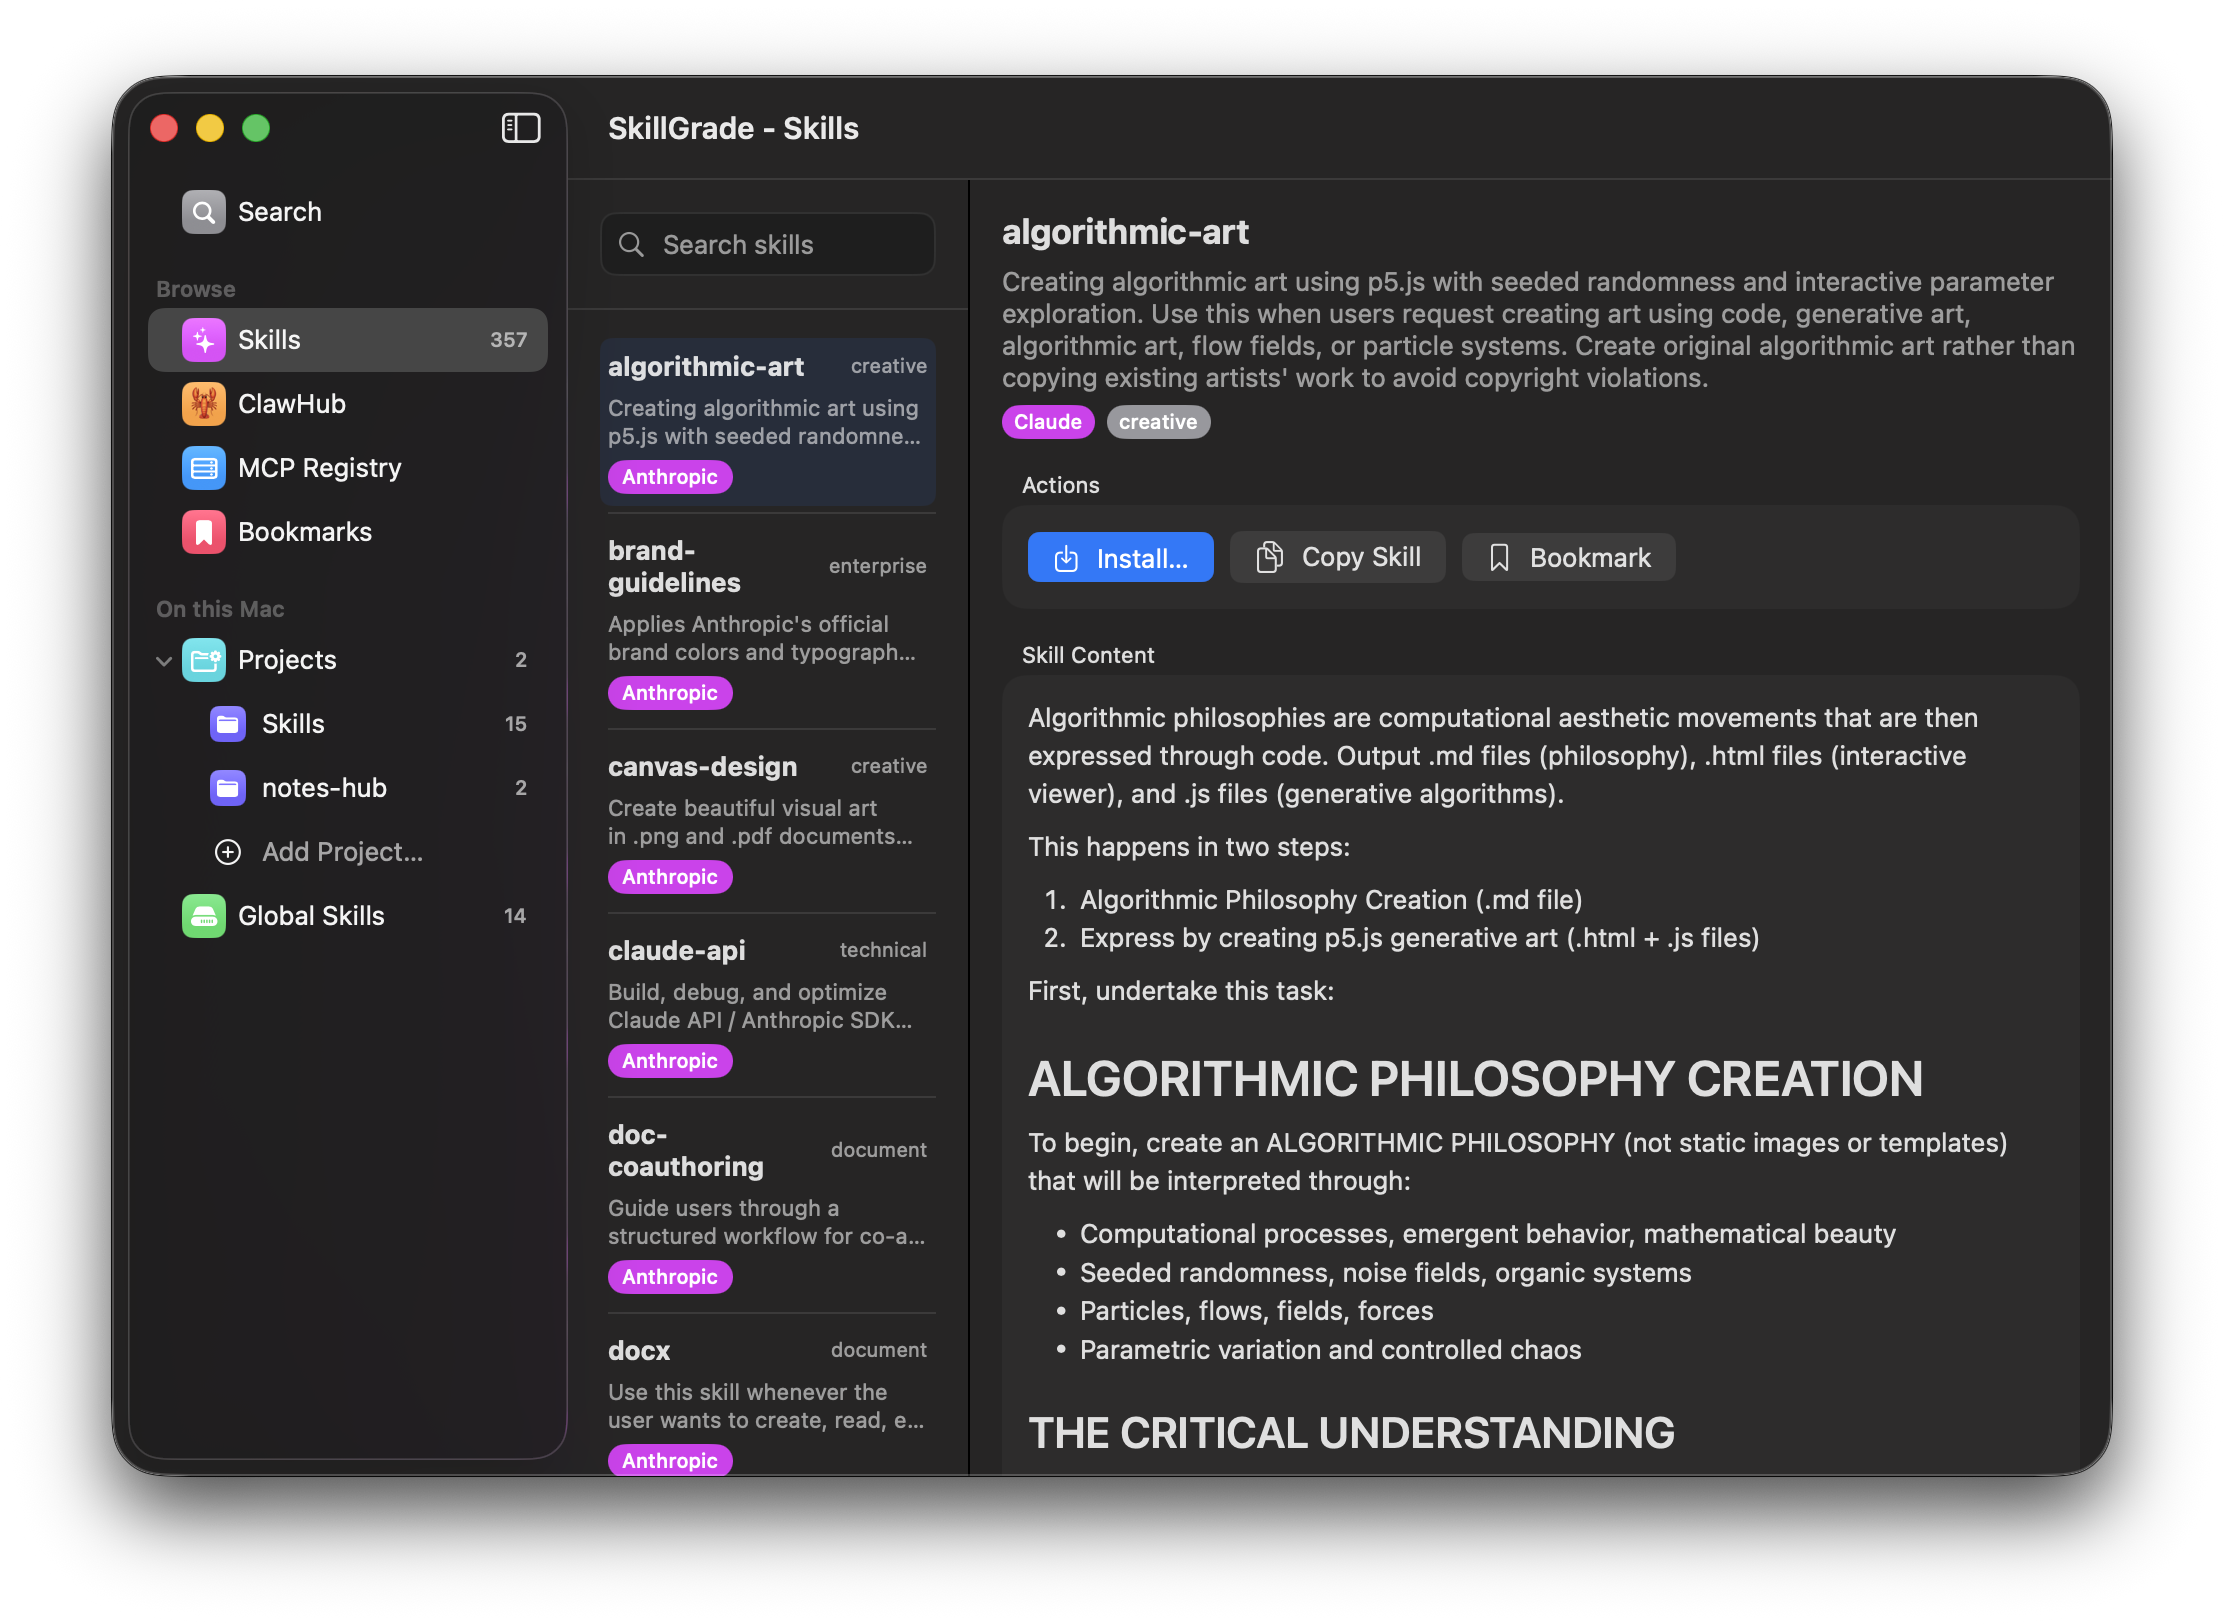This screenshot has width=2224, height=1624.
Task: Click the SkillGrade - Skills window title
Action: tap(733, 128)
